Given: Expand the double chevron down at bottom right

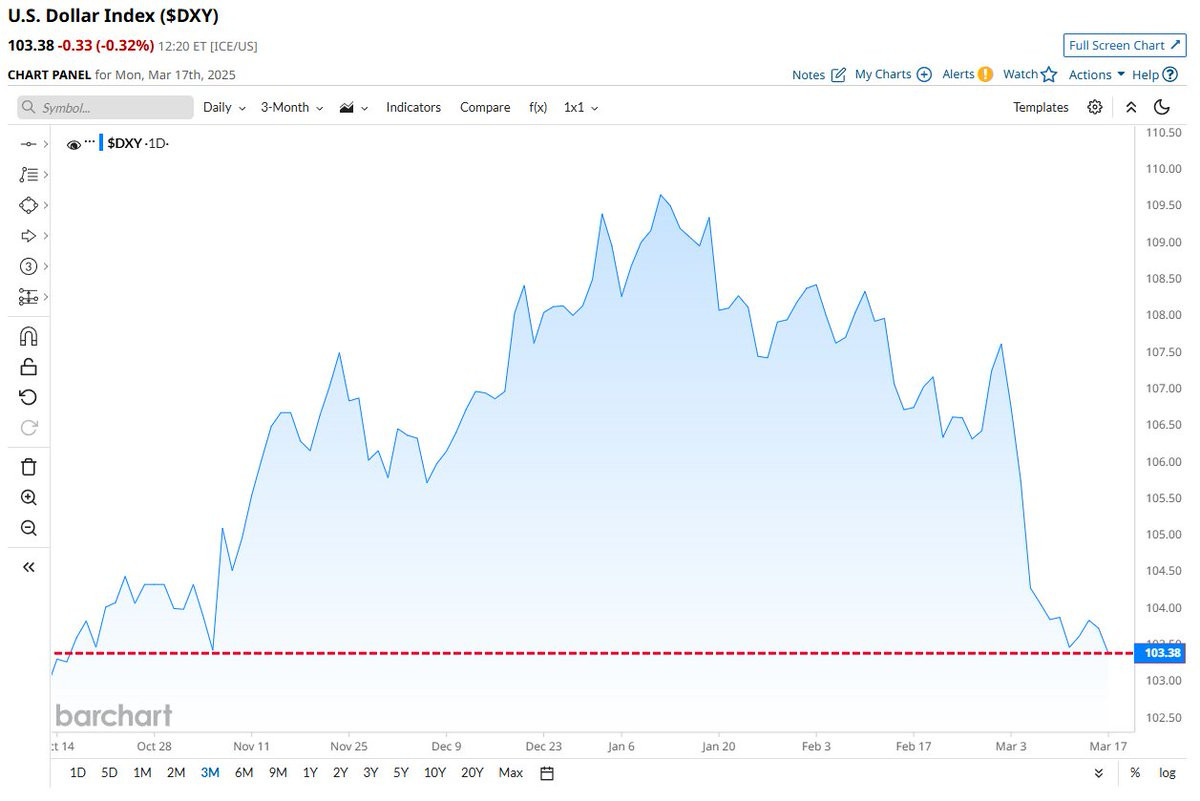Looking at the screenshot, I should point(1099,773).
